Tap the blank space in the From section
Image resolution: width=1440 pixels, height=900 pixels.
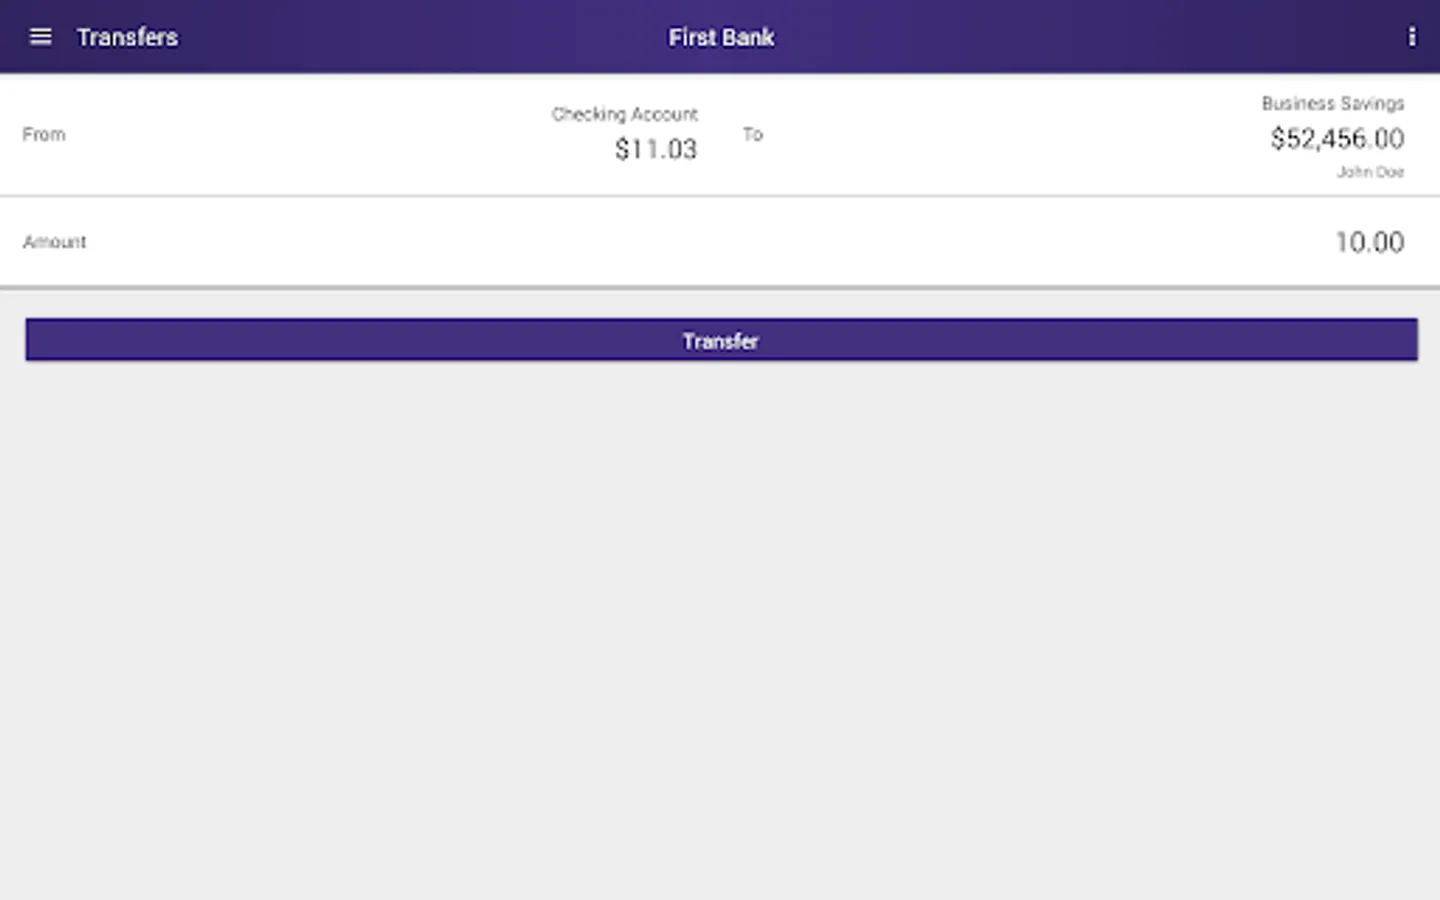(x=300, y=134)
